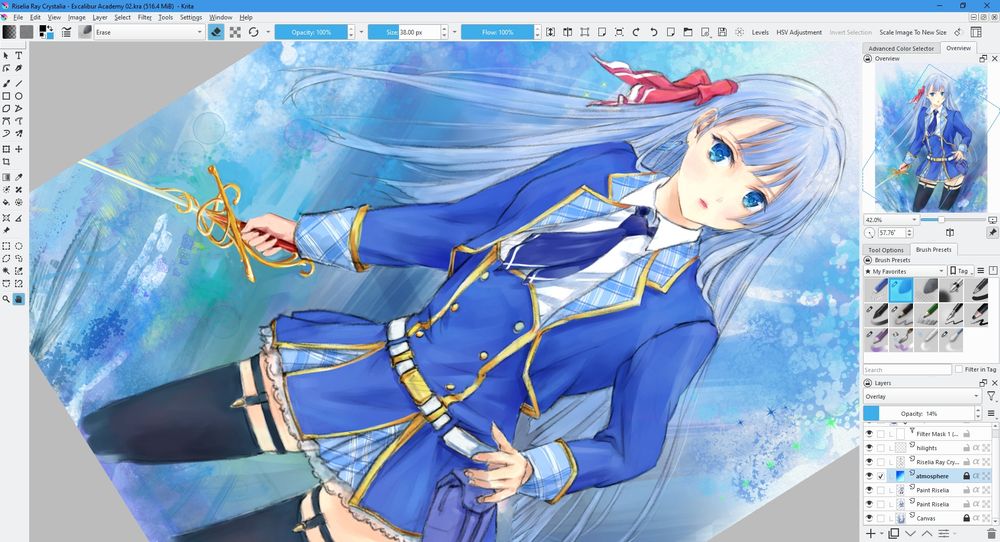
Task: Open the Settings menu
Action: (191, 17)
